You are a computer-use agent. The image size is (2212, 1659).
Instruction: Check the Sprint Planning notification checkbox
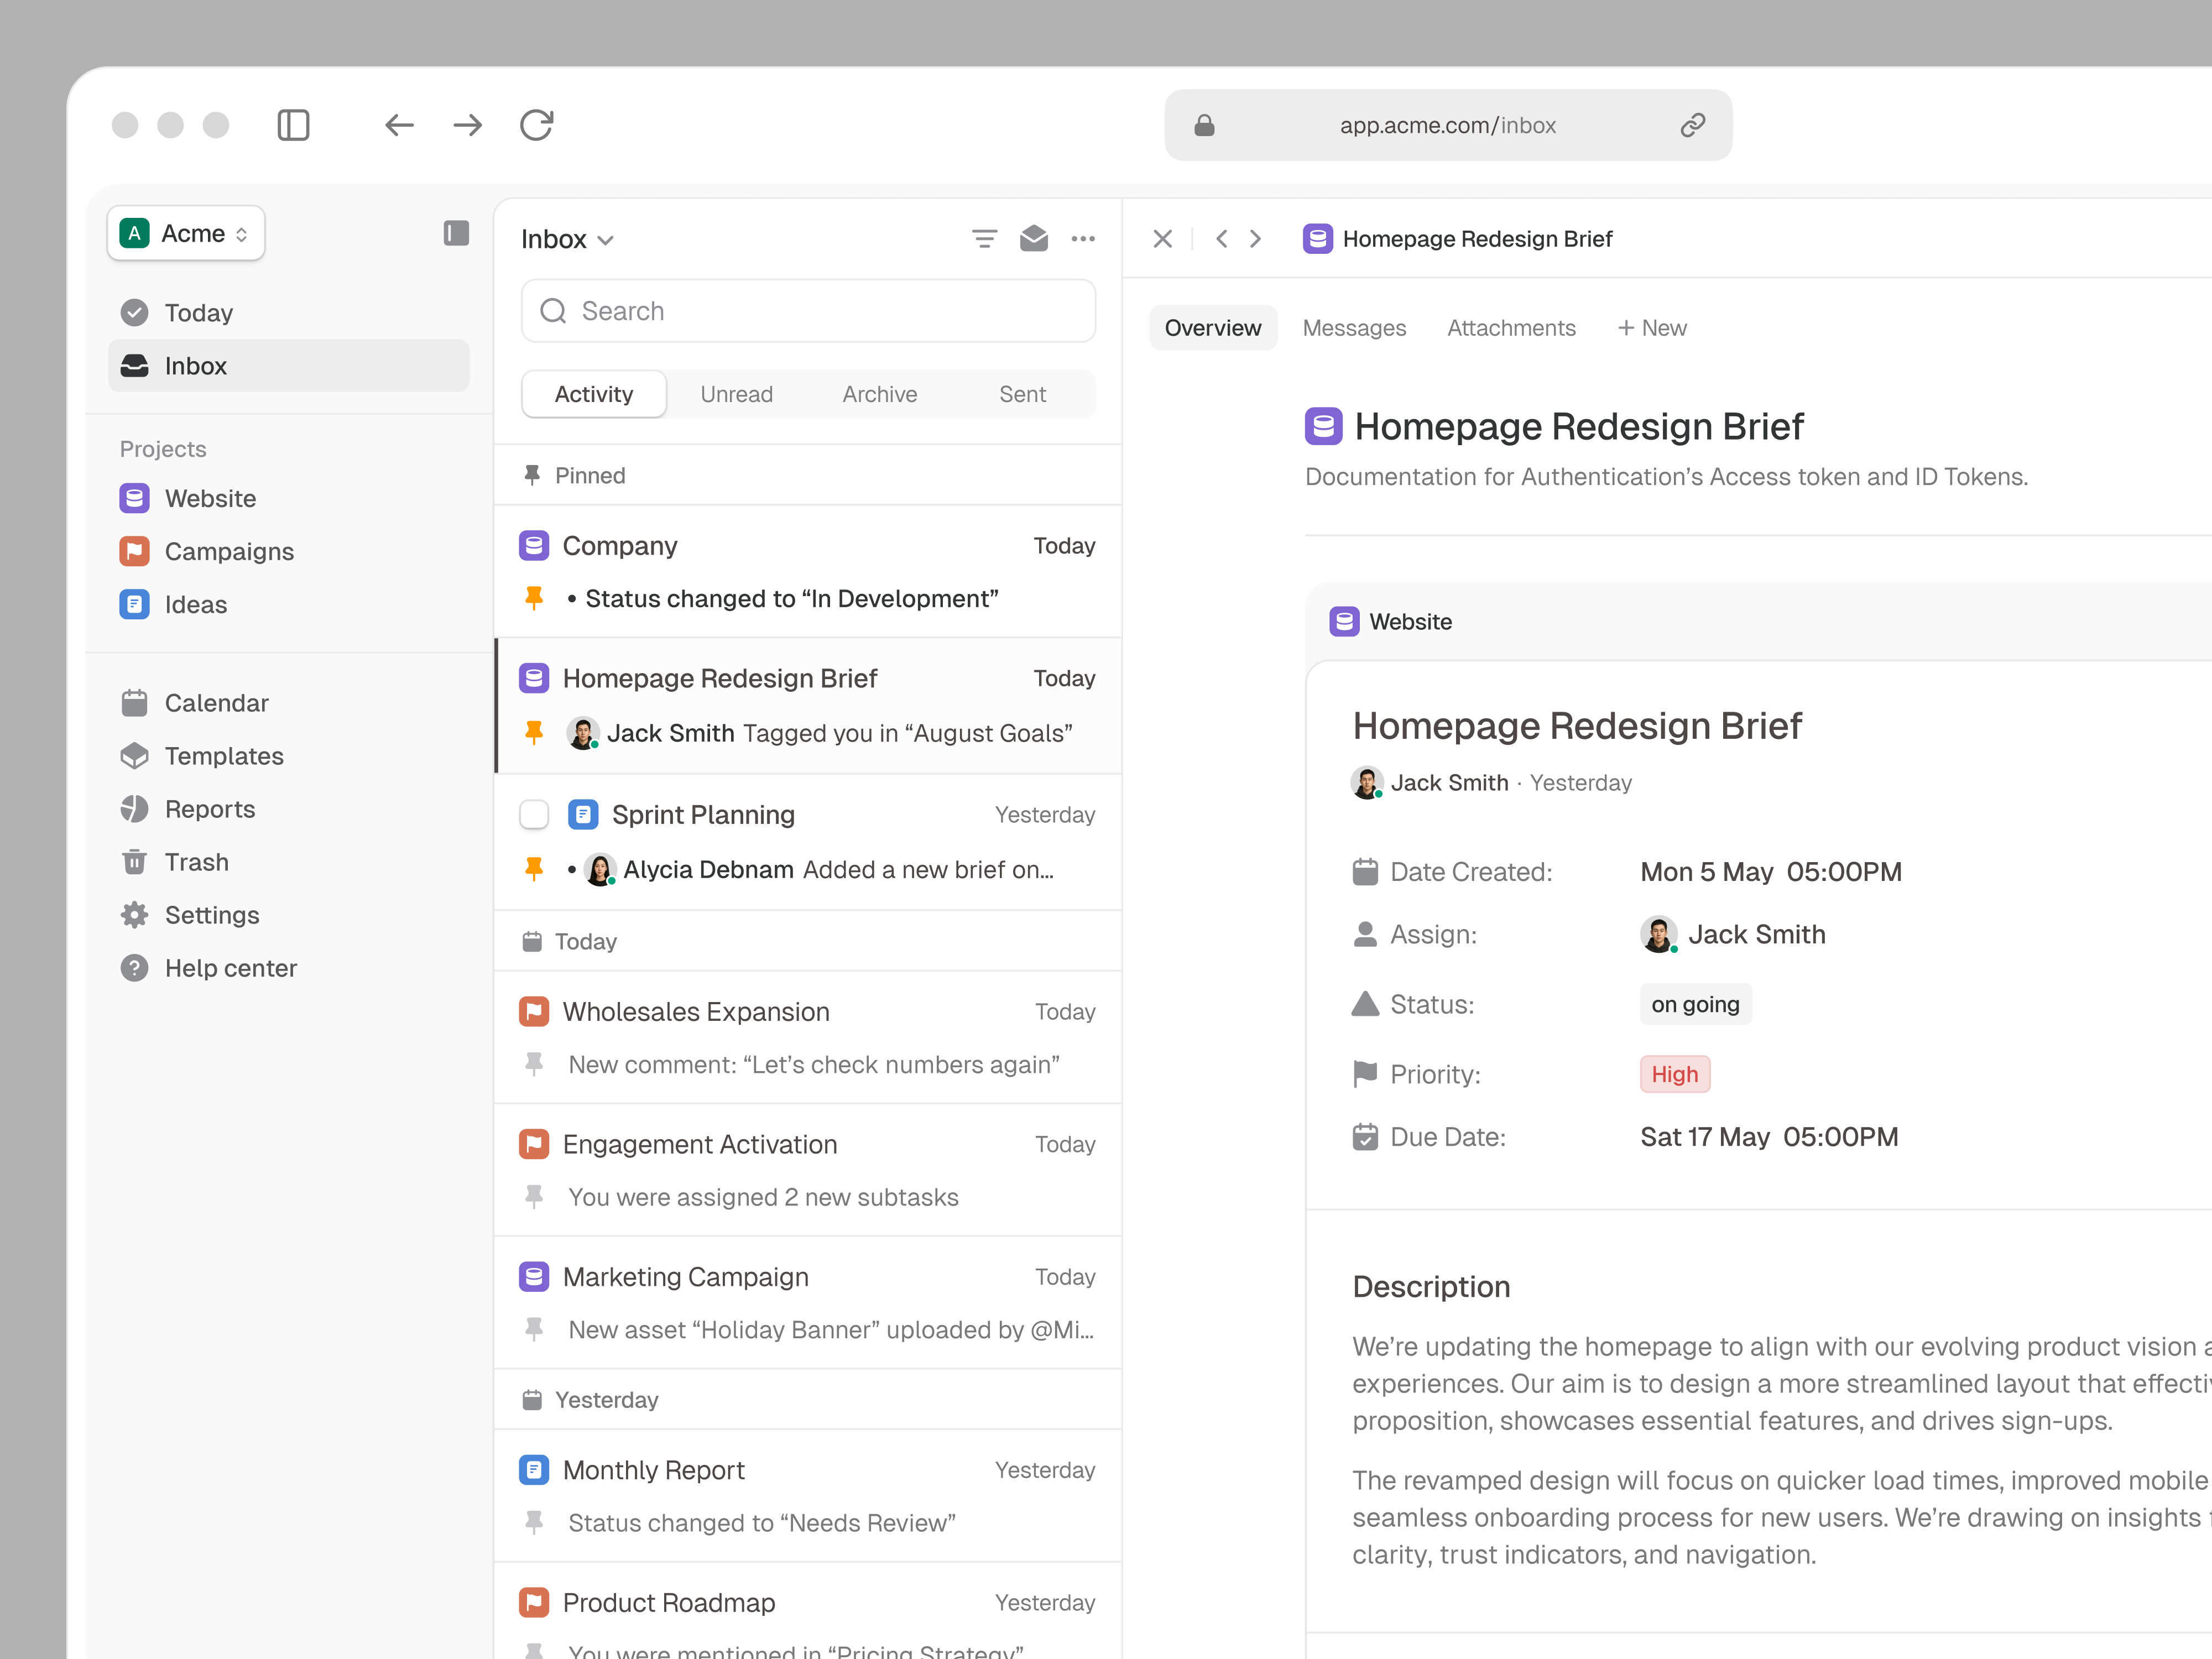click(x=535, y=814)
